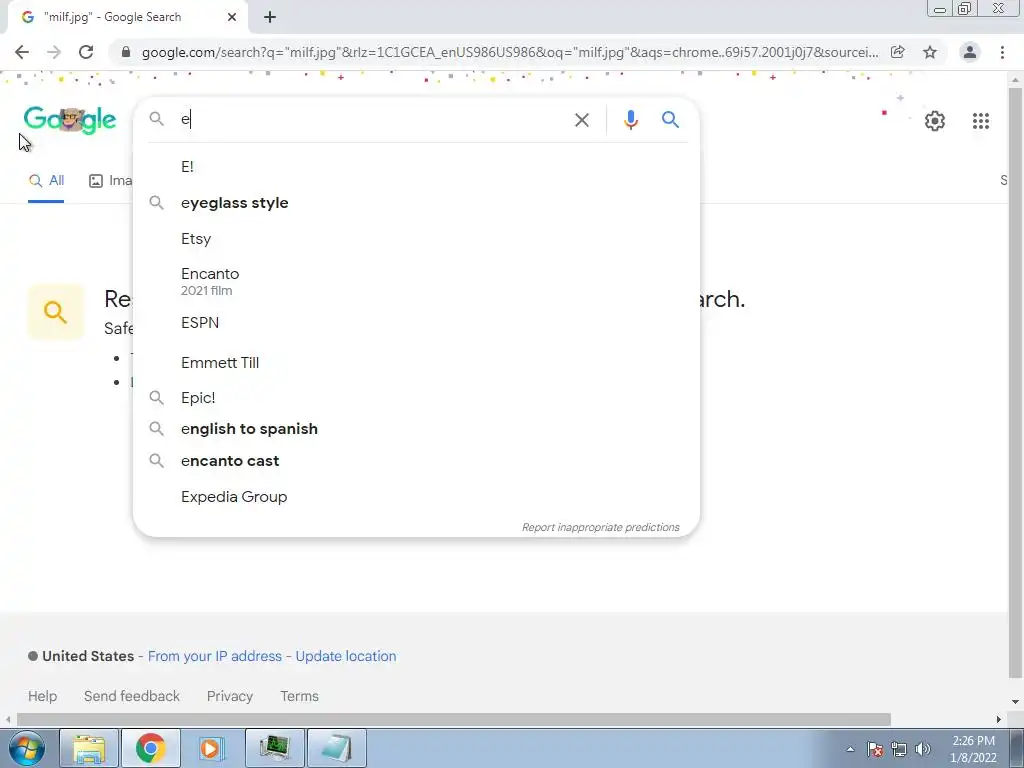Click the horizontal scrollbar left arrow
Image resolution: width=1024 pixels, height=768 pixels.
[x=8, y=719]
